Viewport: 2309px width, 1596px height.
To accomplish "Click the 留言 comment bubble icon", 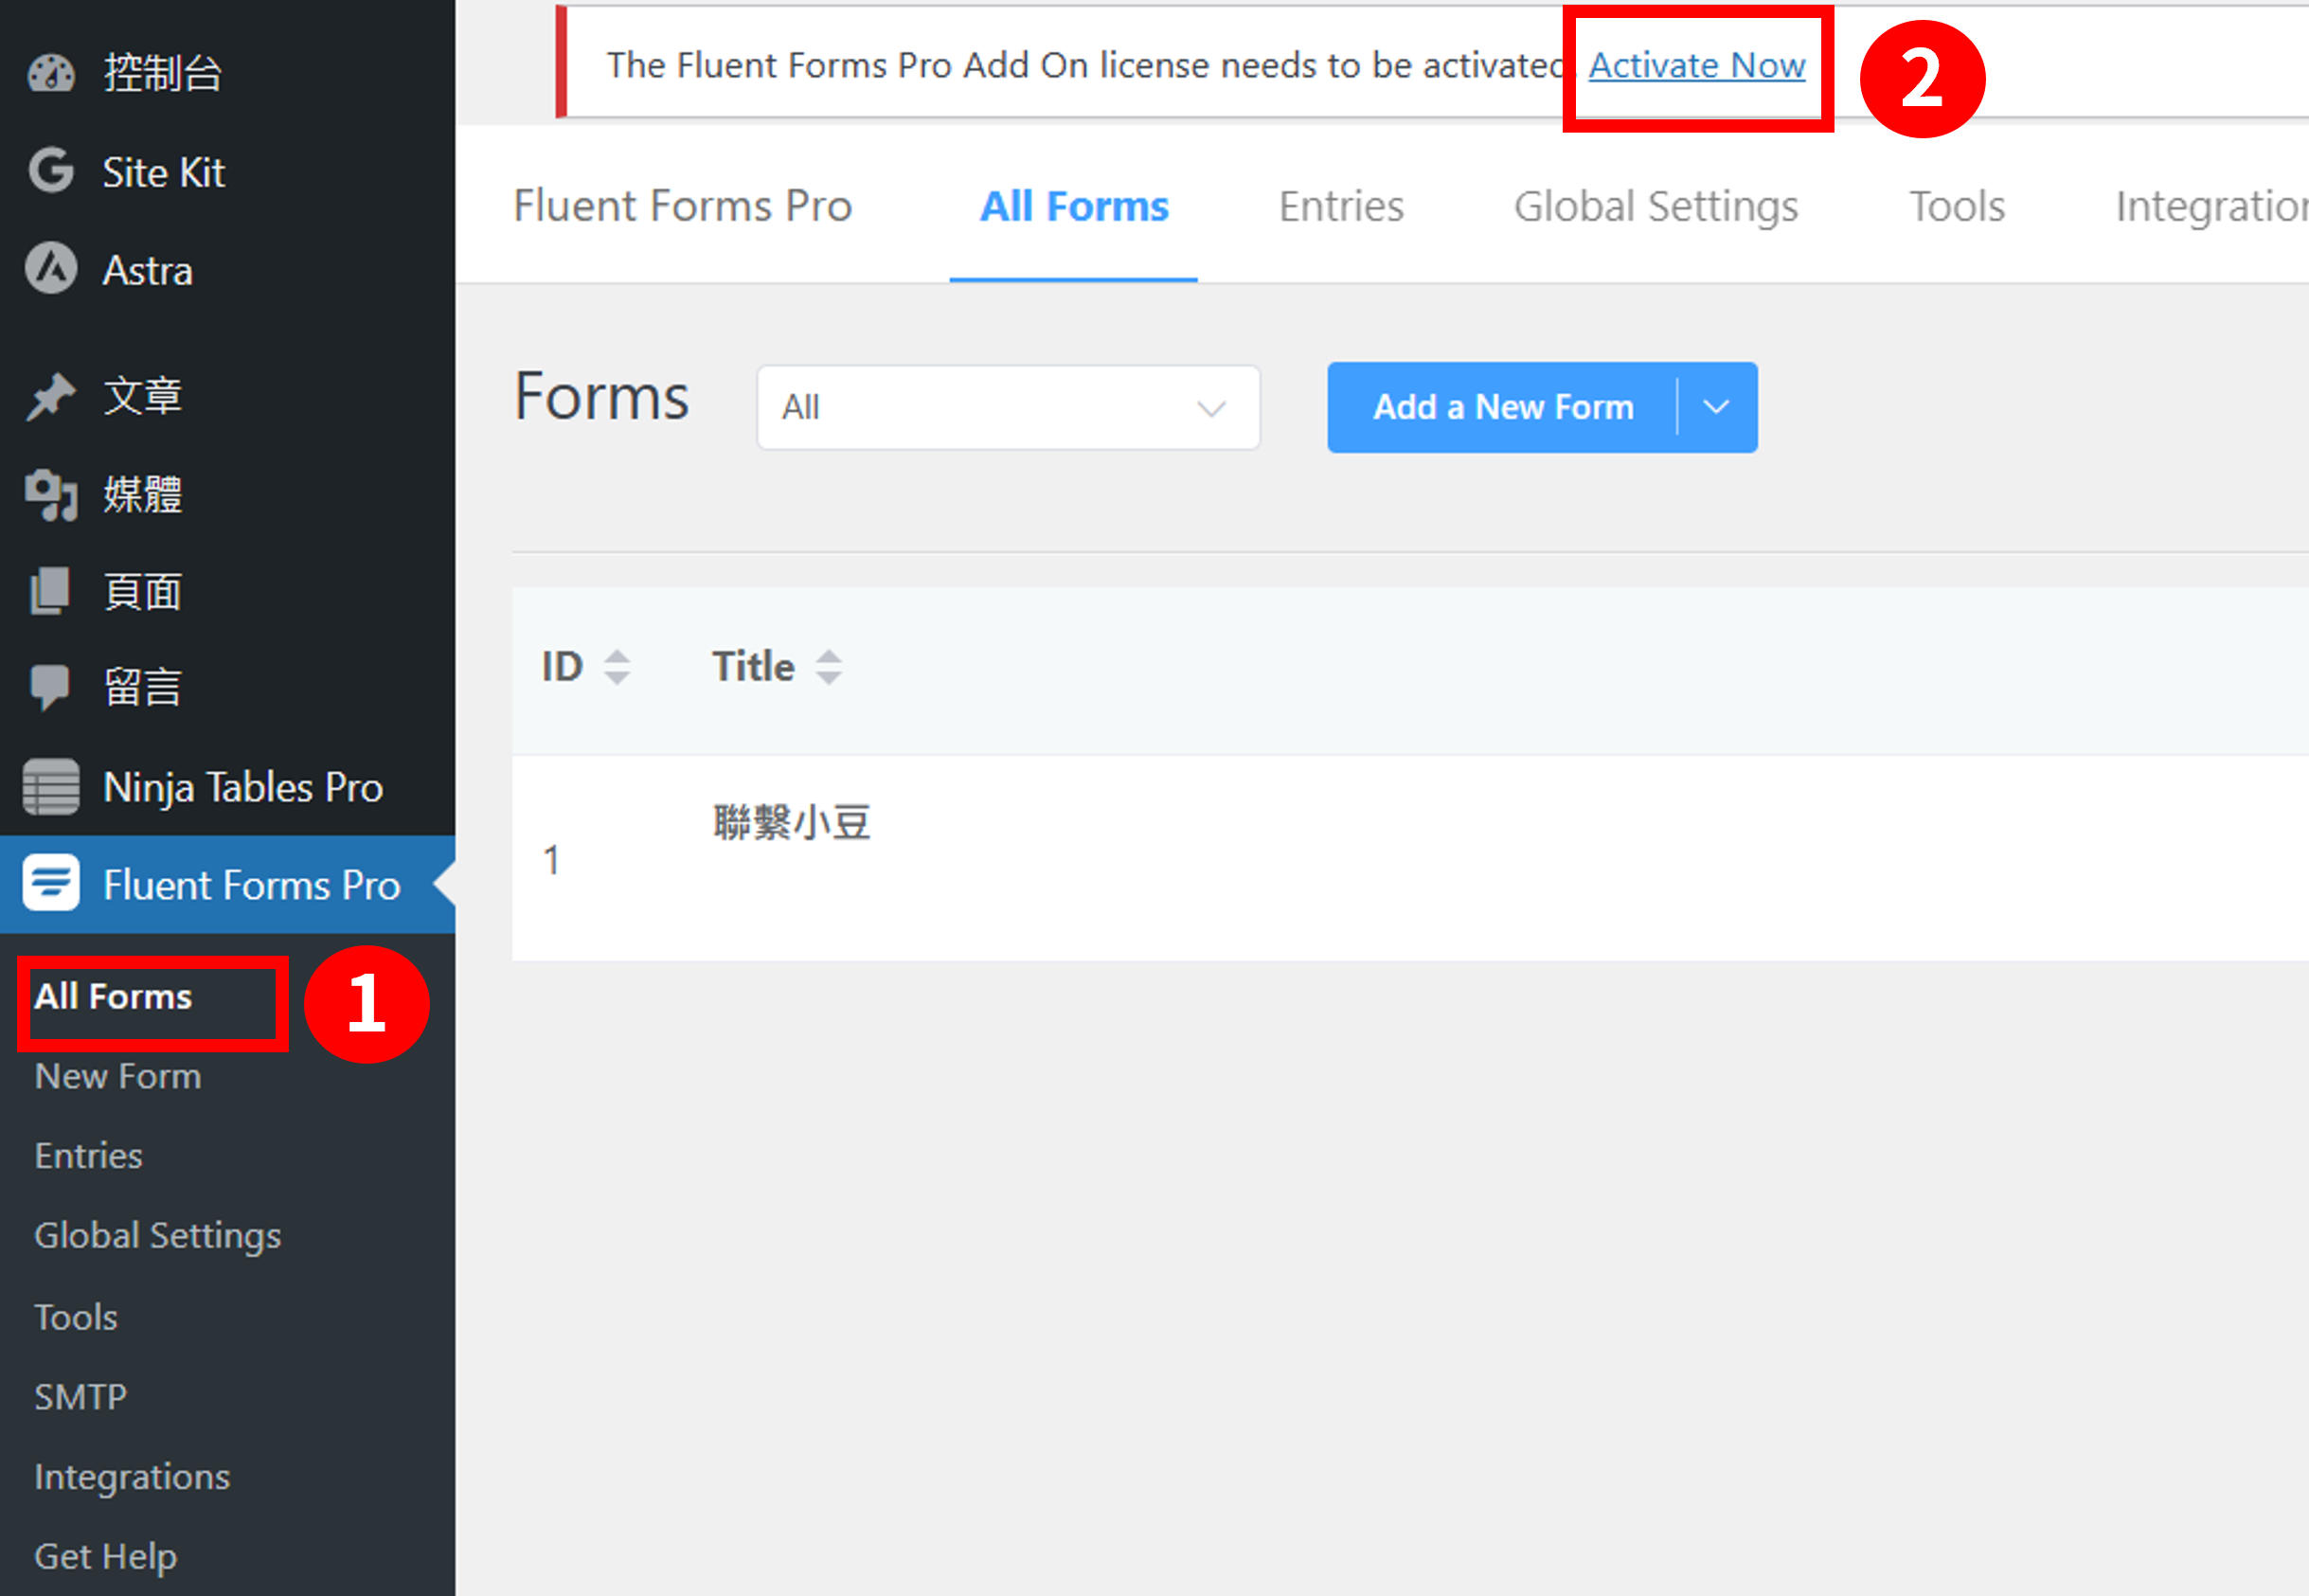I will point(50,688).
